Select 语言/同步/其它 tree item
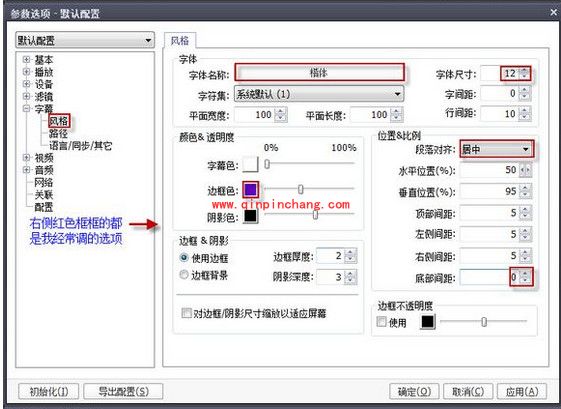 [81, 146]
